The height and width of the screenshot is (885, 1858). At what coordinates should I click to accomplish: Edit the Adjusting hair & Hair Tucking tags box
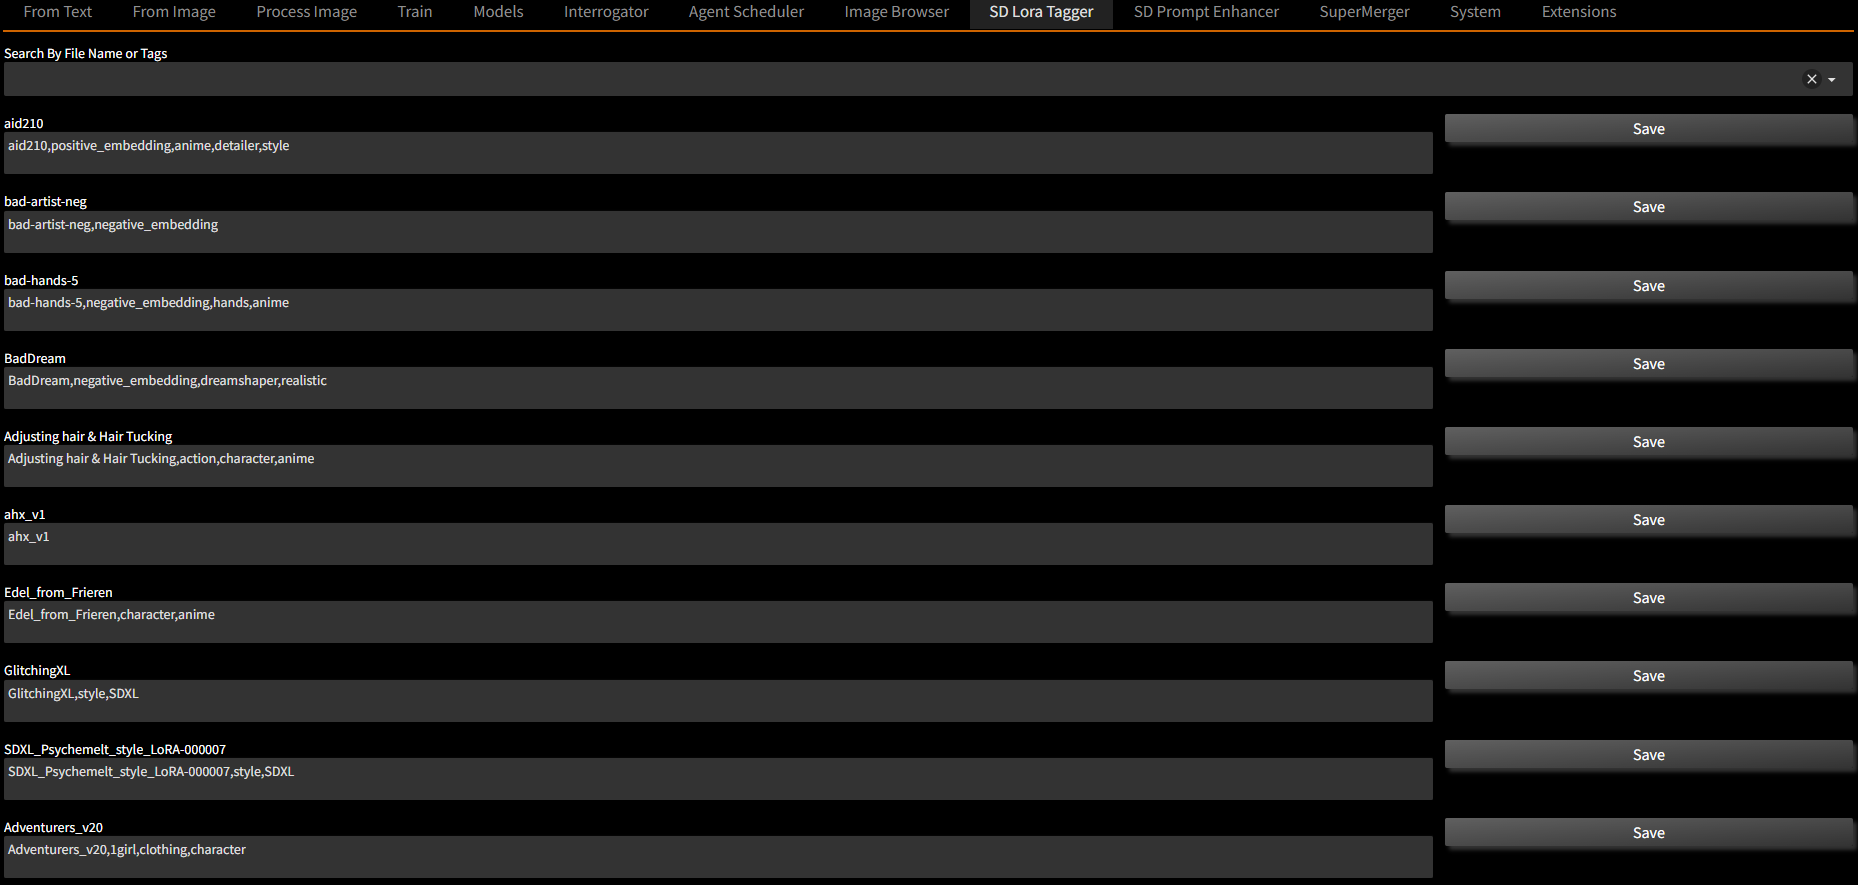tap(718, 466)
